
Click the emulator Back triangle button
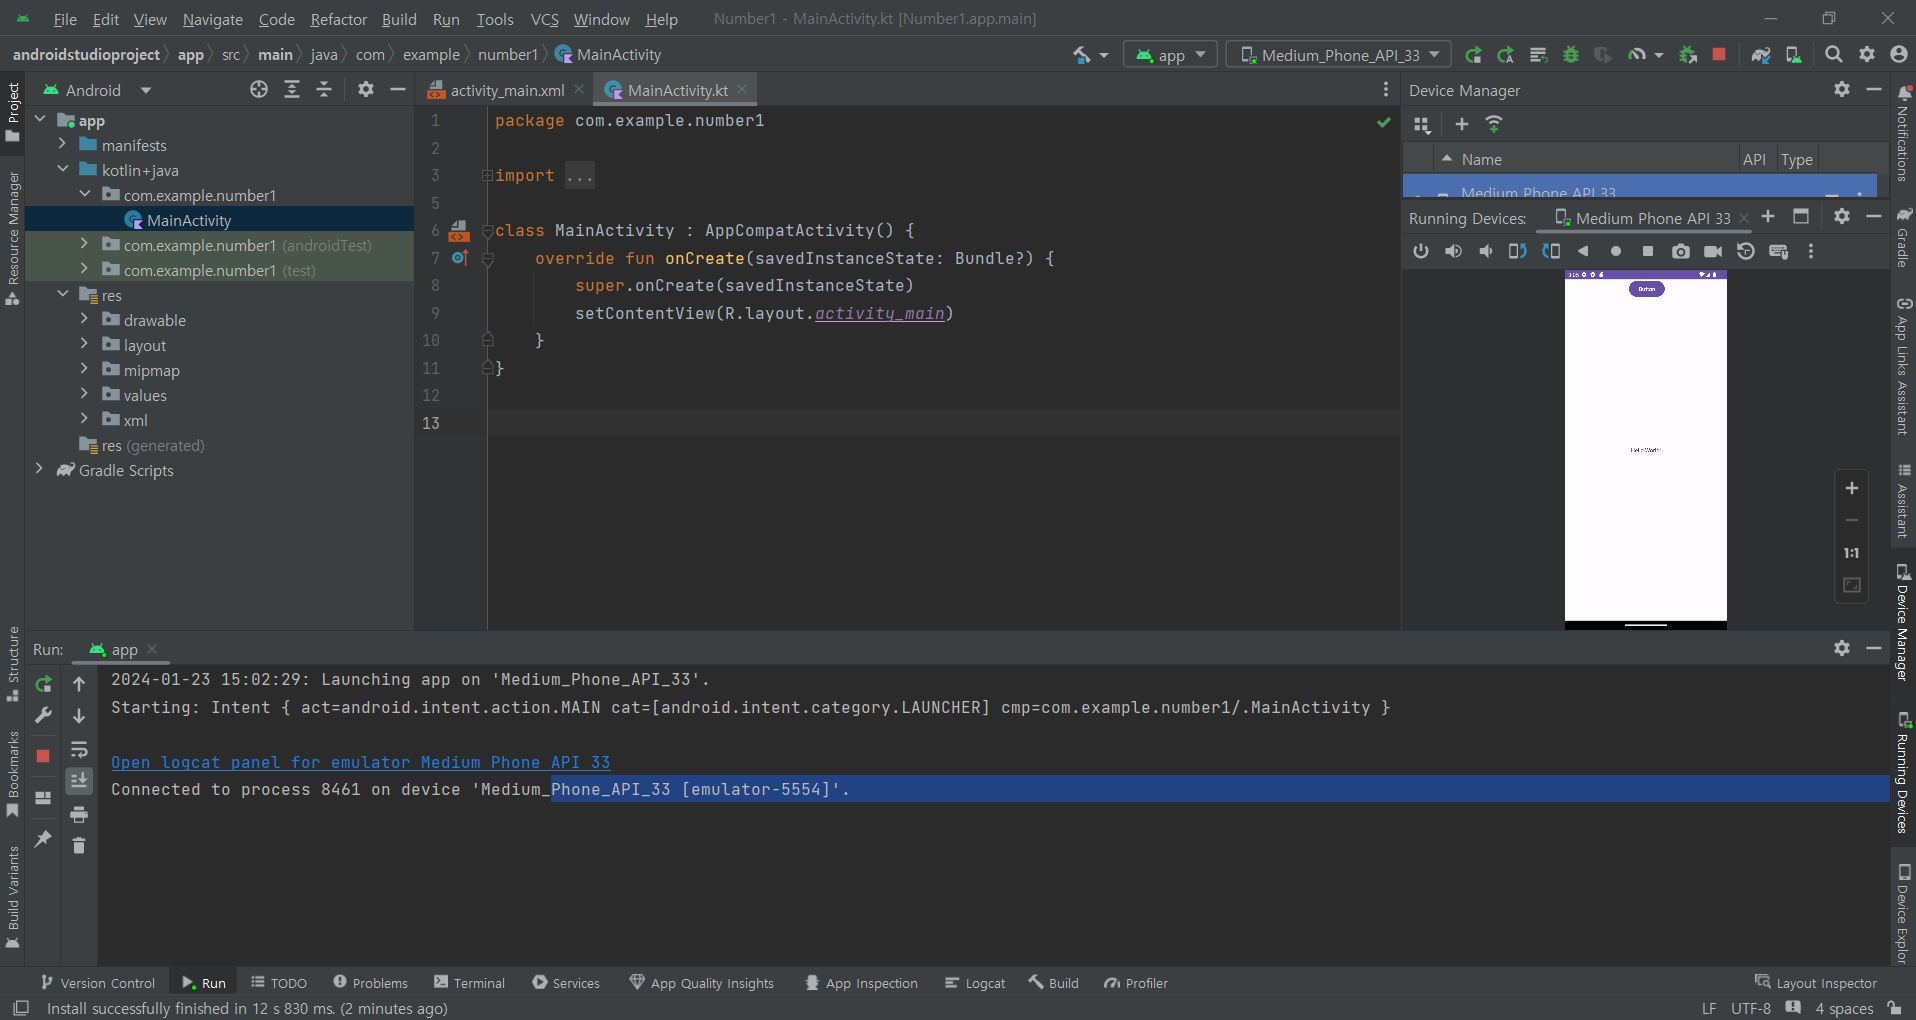pos(1583,251)
